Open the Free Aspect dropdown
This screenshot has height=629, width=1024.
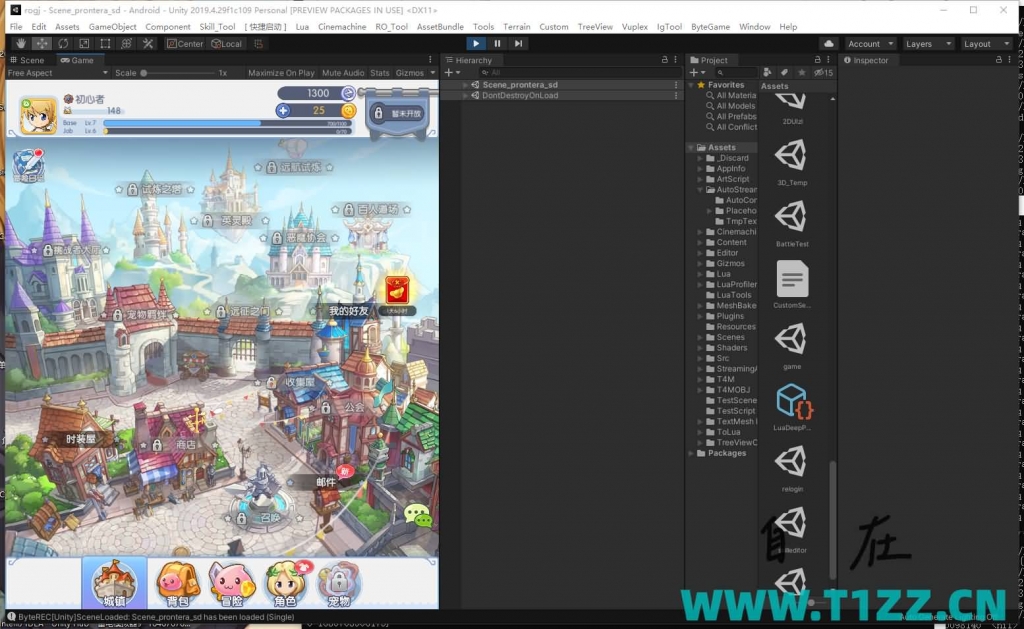(x=57, y=73)
